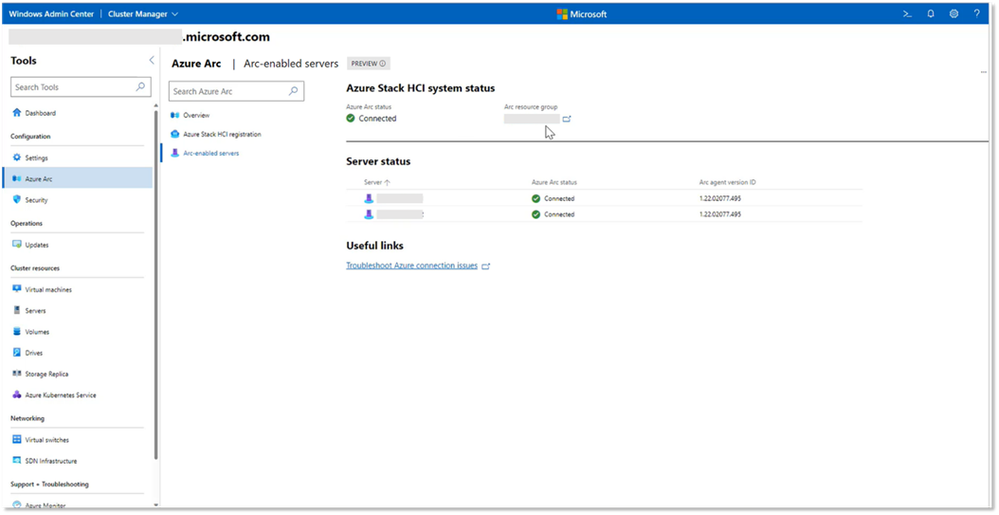The width and height of the screenshot is (999, 515).
Task: Open the help question mark icon
Action: point(977,13)
